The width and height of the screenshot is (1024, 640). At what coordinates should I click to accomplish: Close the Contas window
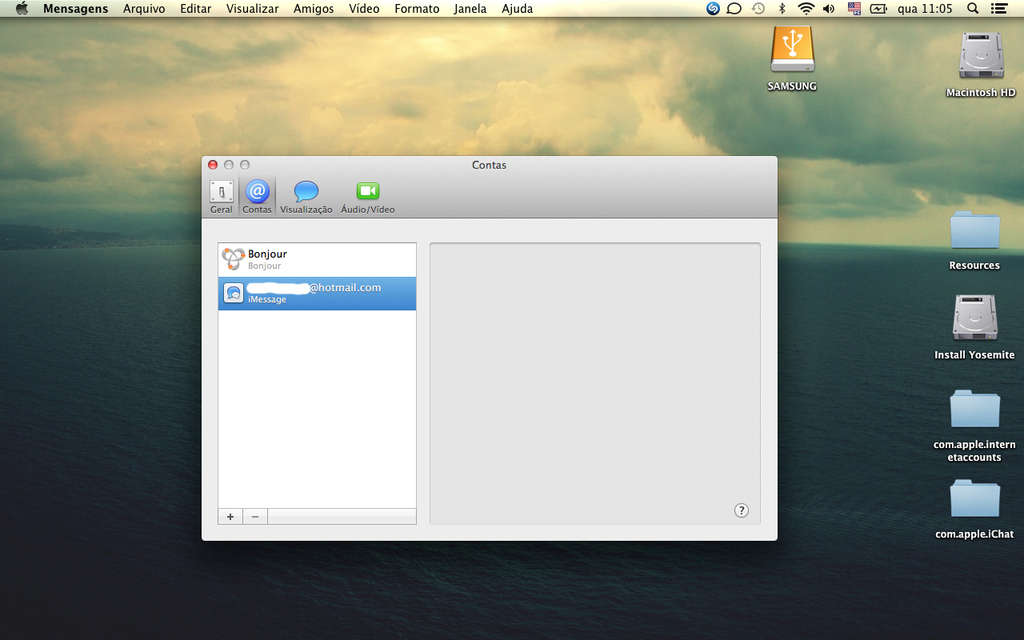coord(213,165)
